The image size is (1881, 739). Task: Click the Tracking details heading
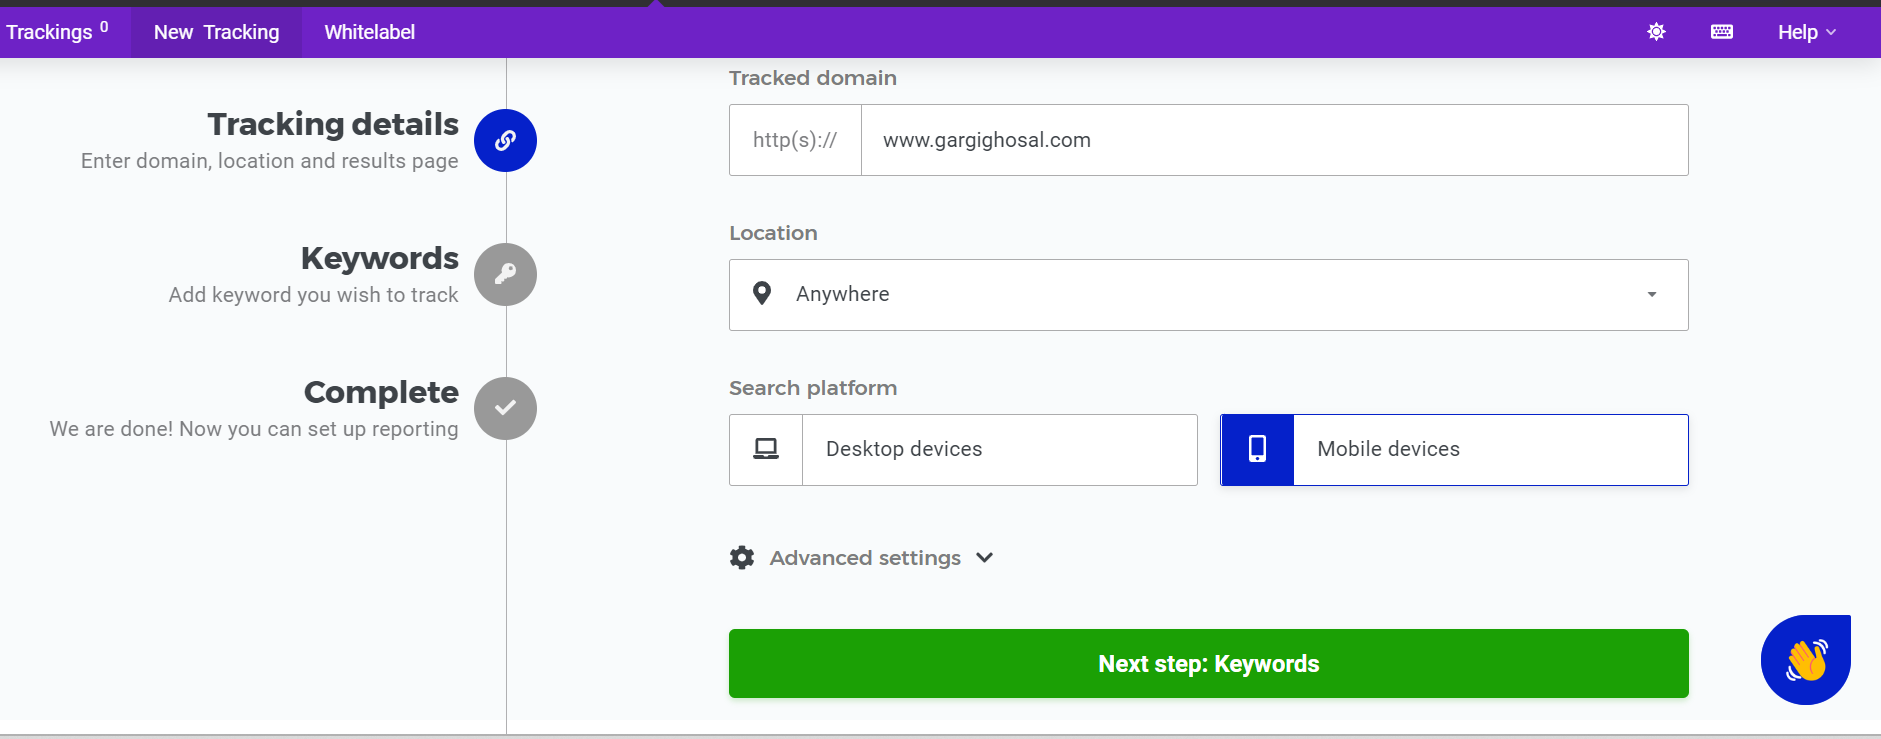click(333, 124)
